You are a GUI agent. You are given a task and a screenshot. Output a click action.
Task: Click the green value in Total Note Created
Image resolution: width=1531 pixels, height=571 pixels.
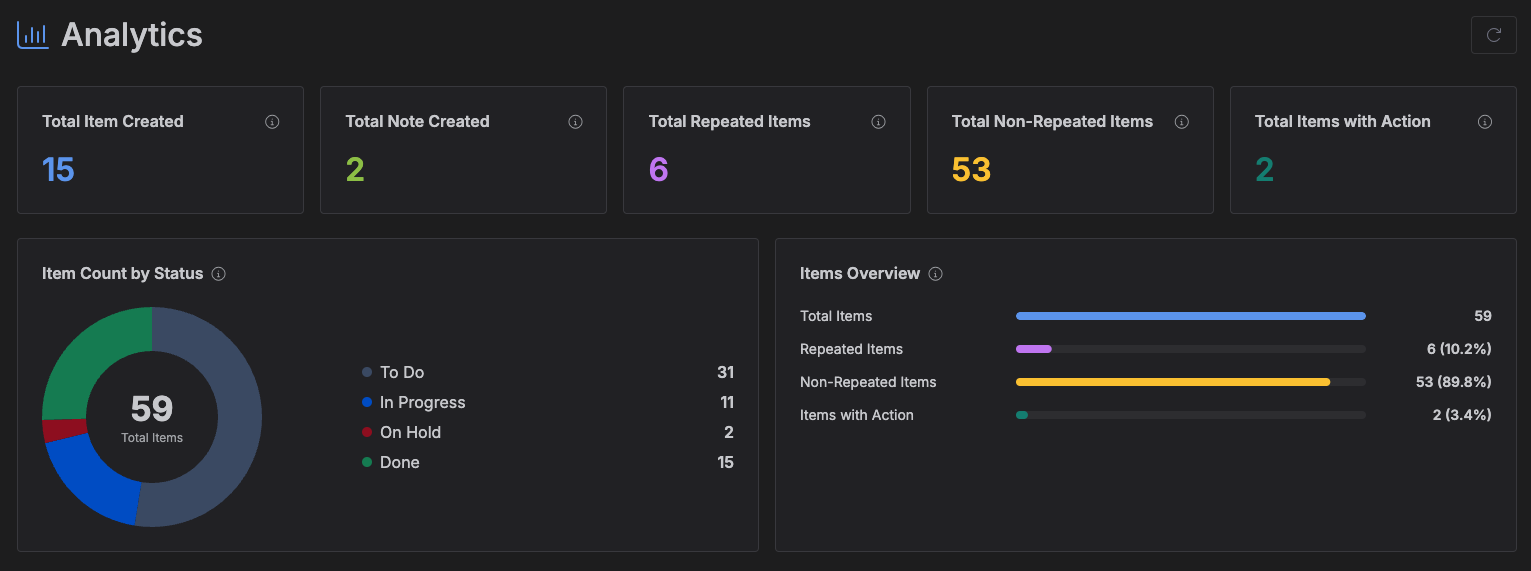(355, 169)
